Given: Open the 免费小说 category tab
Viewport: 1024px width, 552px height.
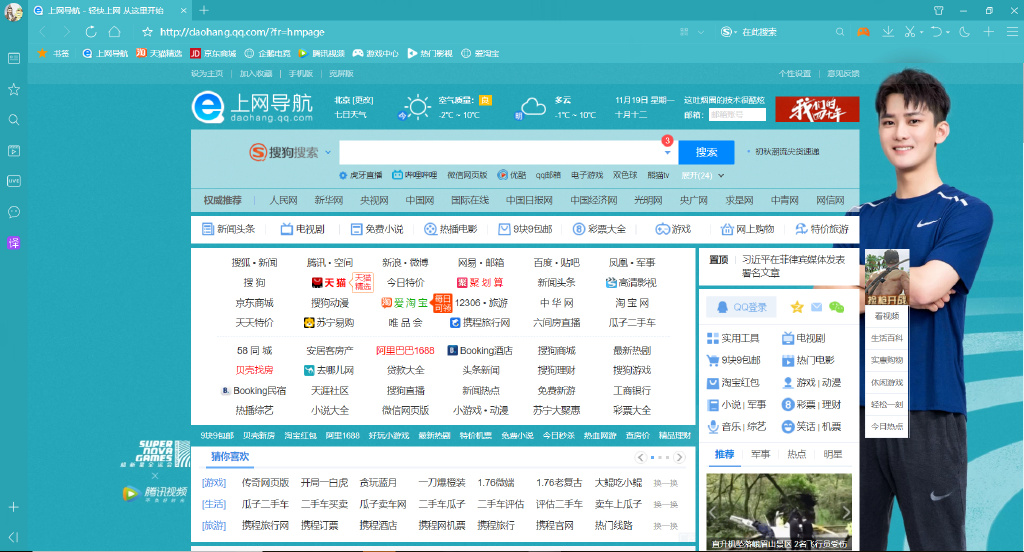Looking at the screenshot, I should point(377,229).
